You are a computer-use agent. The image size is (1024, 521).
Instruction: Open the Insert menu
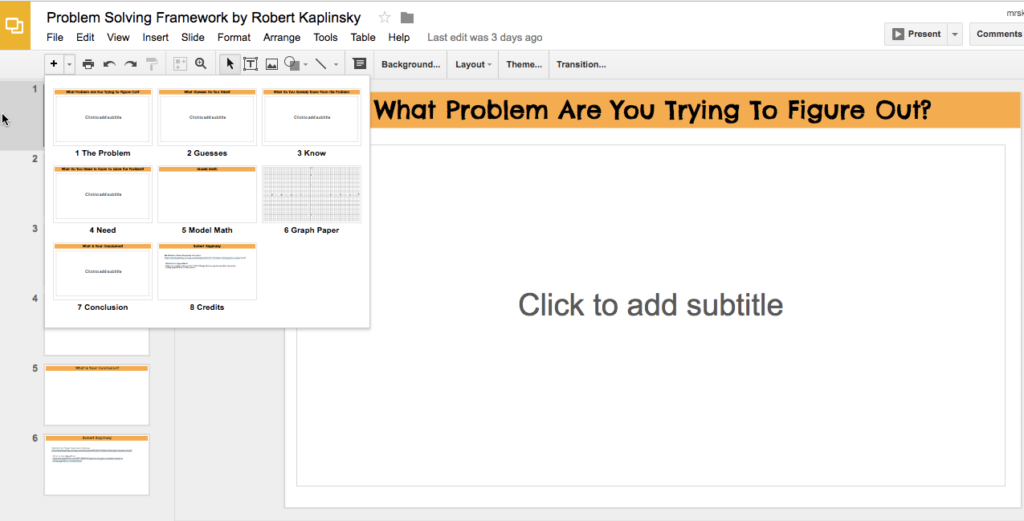tap(155, 37)
